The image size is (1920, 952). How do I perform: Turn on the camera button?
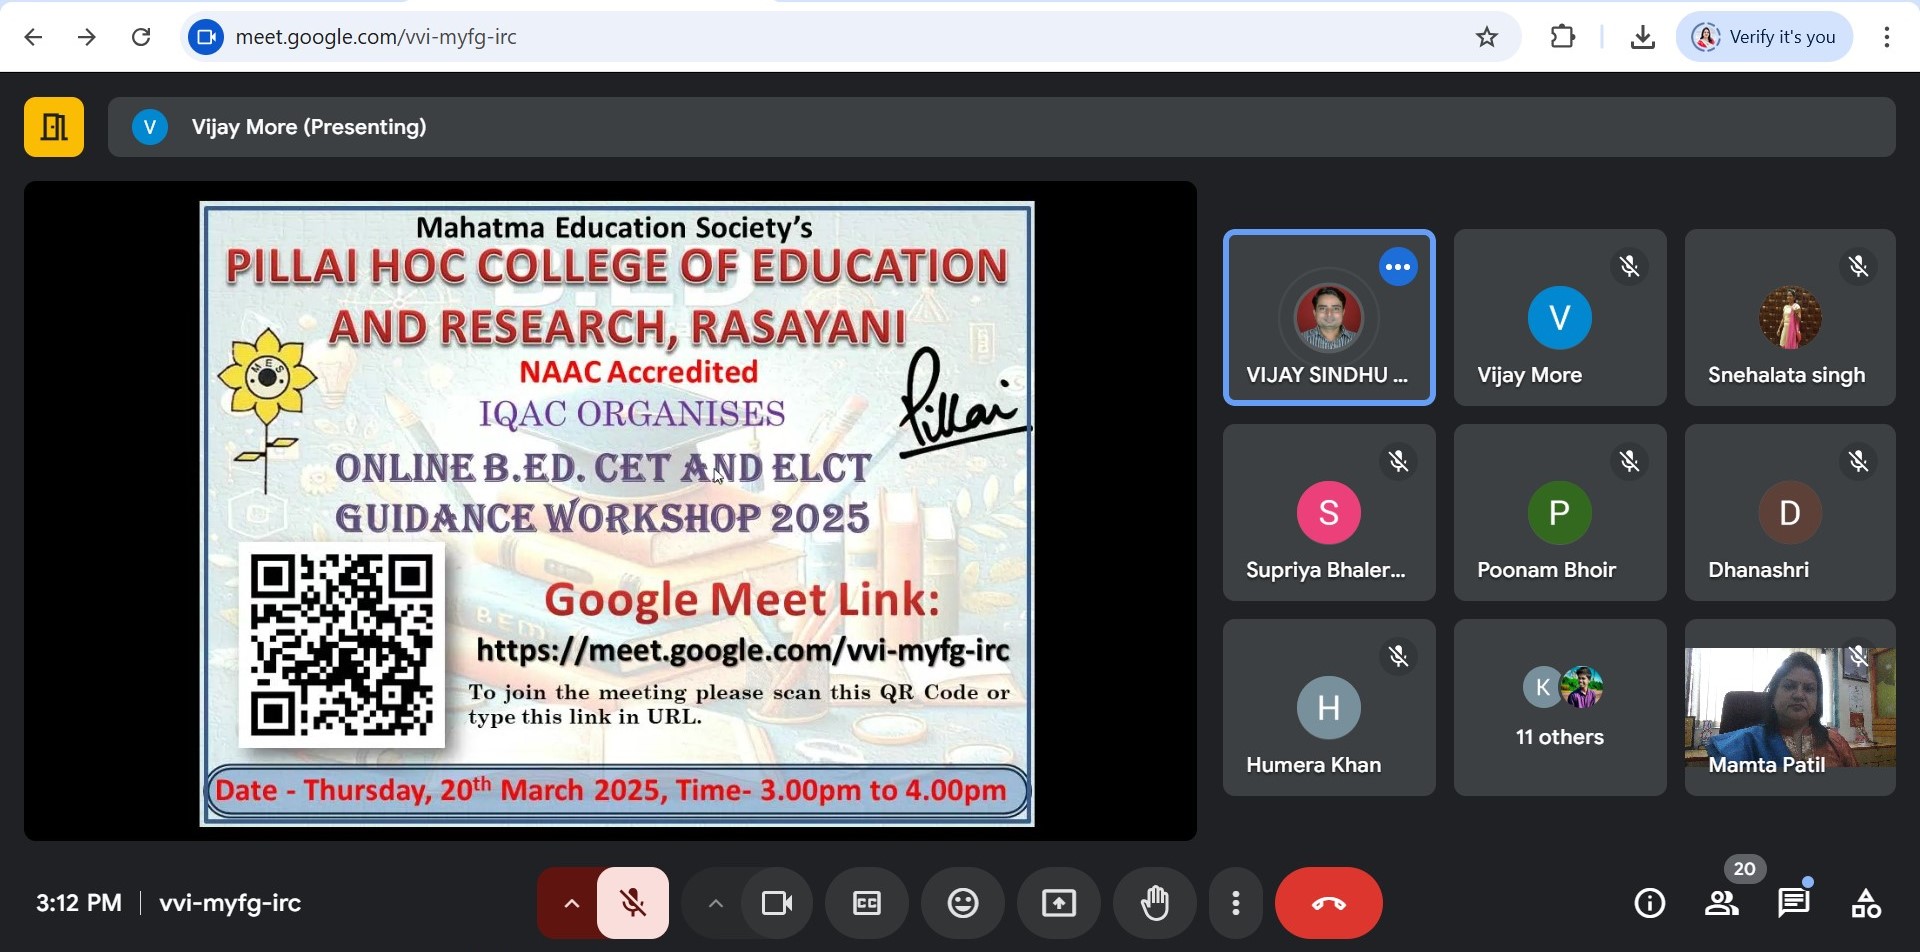(x=777, y=904)
